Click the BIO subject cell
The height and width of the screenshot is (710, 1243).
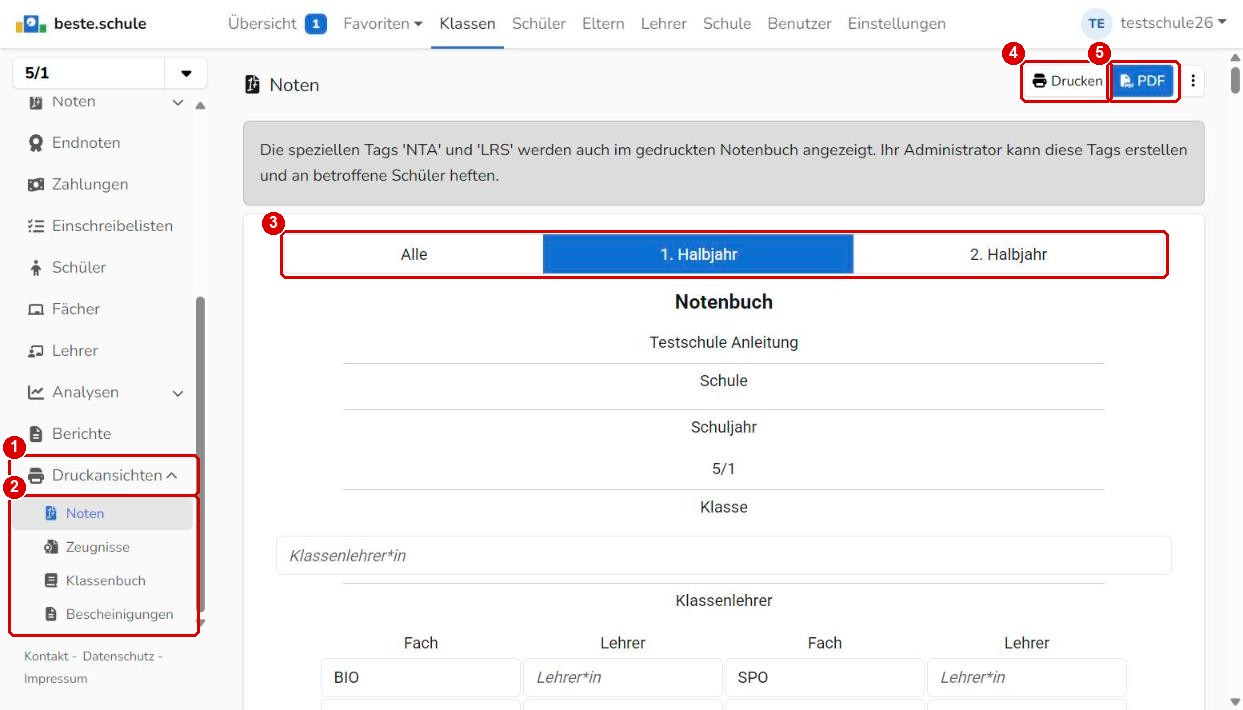420,677
